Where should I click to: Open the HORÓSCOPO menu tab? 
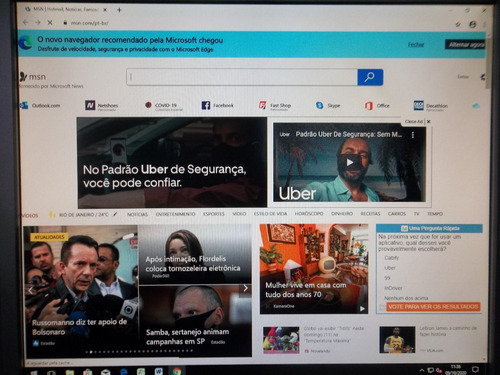[309, 213]
